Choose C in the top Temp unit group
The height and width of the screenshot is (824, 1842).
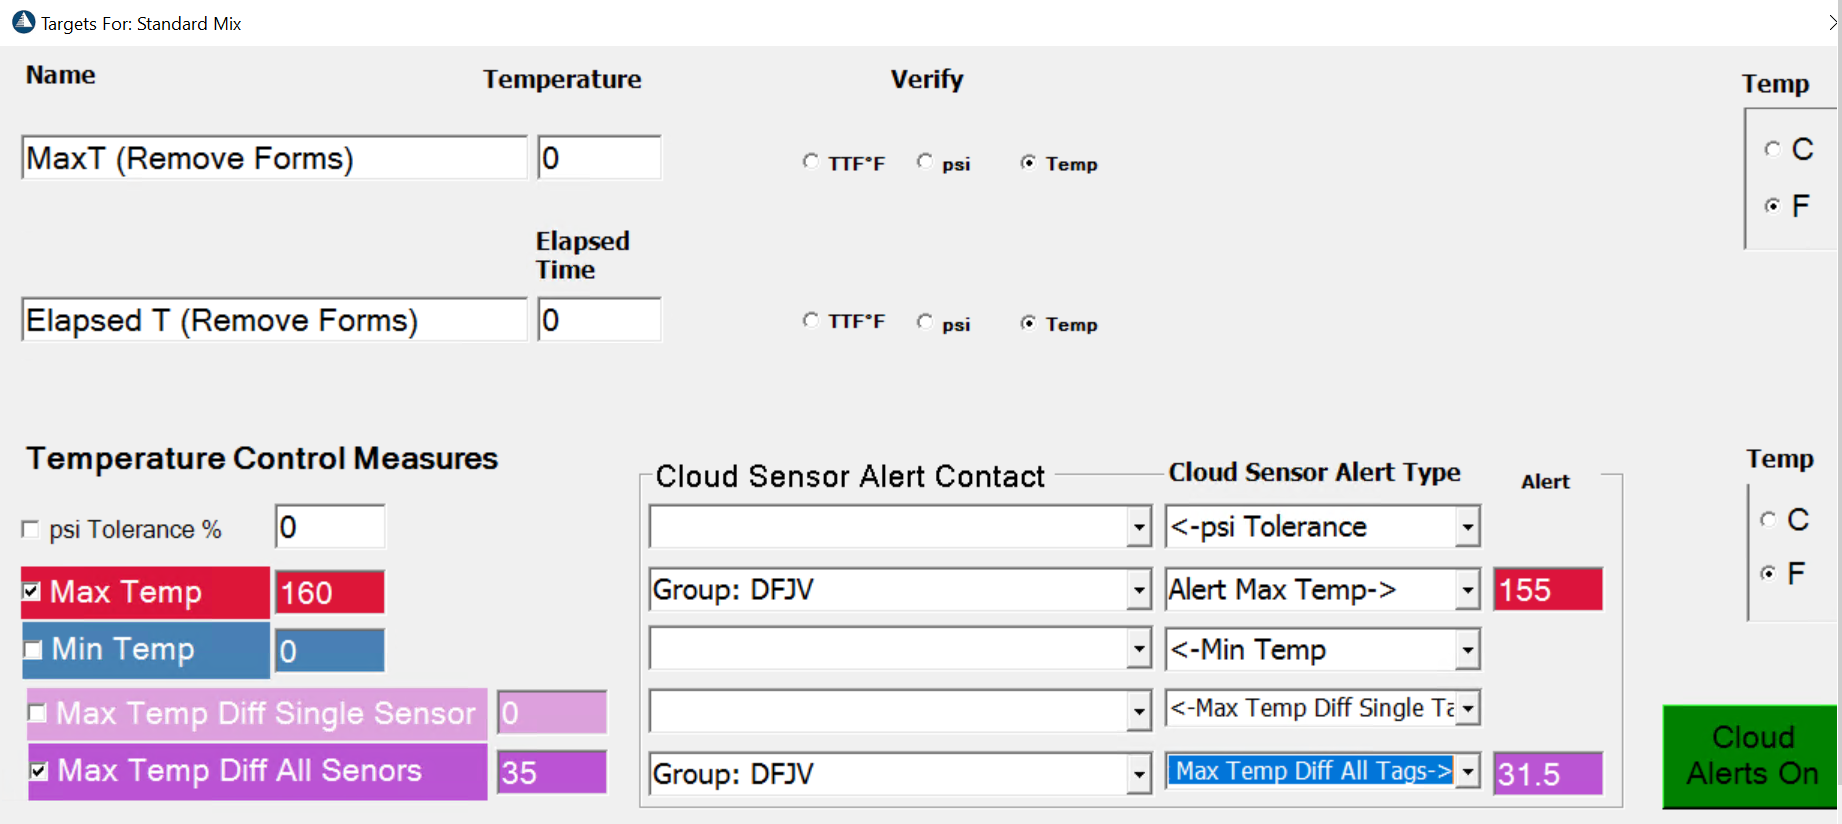[1773, 149]
